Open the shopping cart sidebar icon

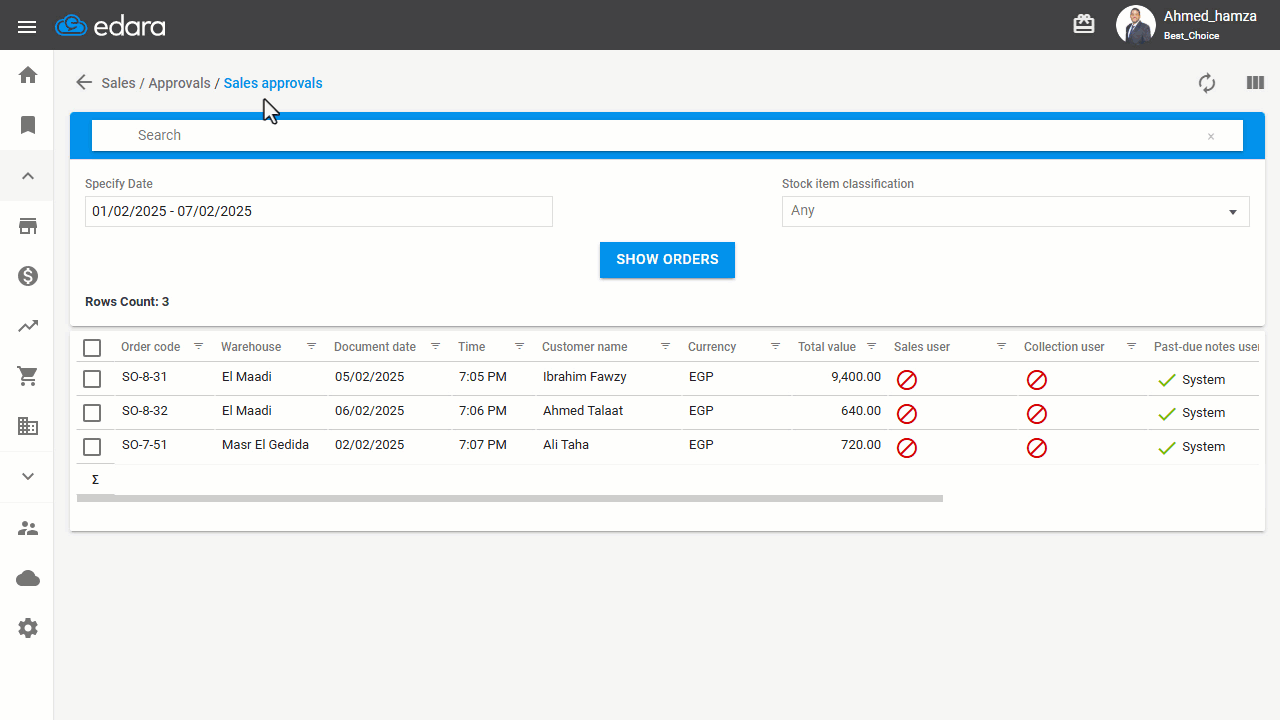point(28,376)
